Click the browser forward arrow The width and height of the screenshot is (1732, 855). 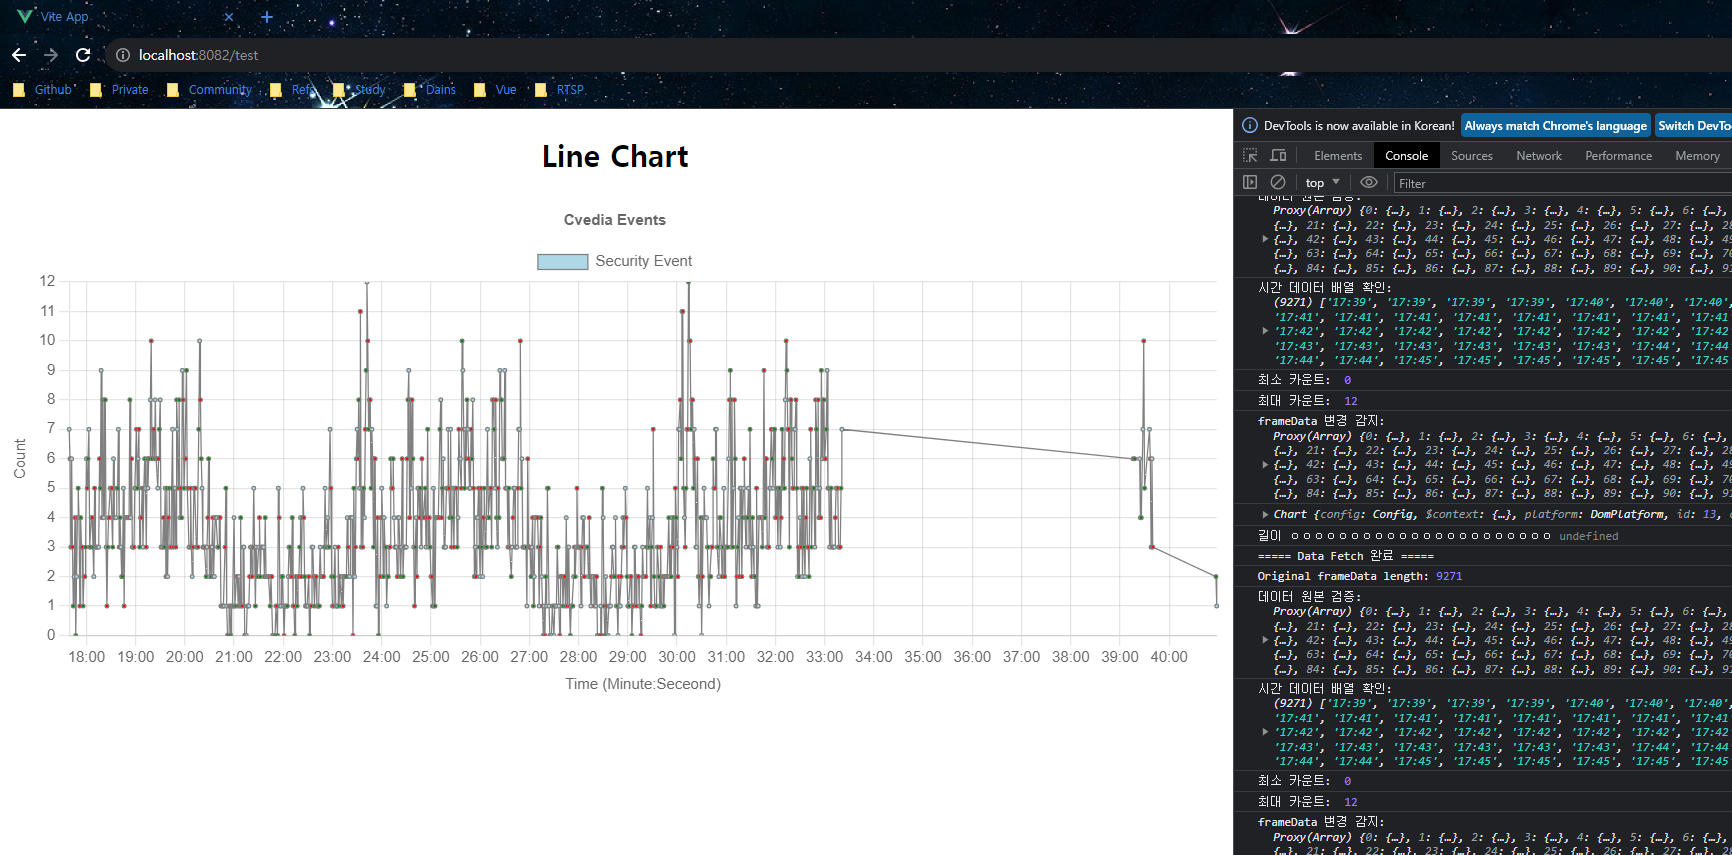pyautogui.click(x=51, y=55)
